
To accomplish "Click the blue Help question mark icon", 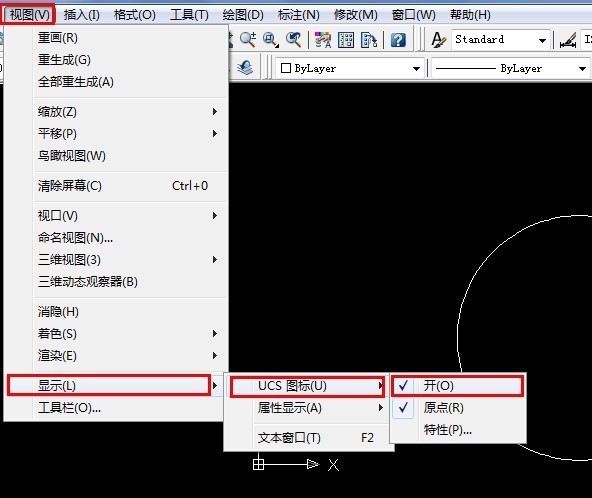I will point(398,40).
